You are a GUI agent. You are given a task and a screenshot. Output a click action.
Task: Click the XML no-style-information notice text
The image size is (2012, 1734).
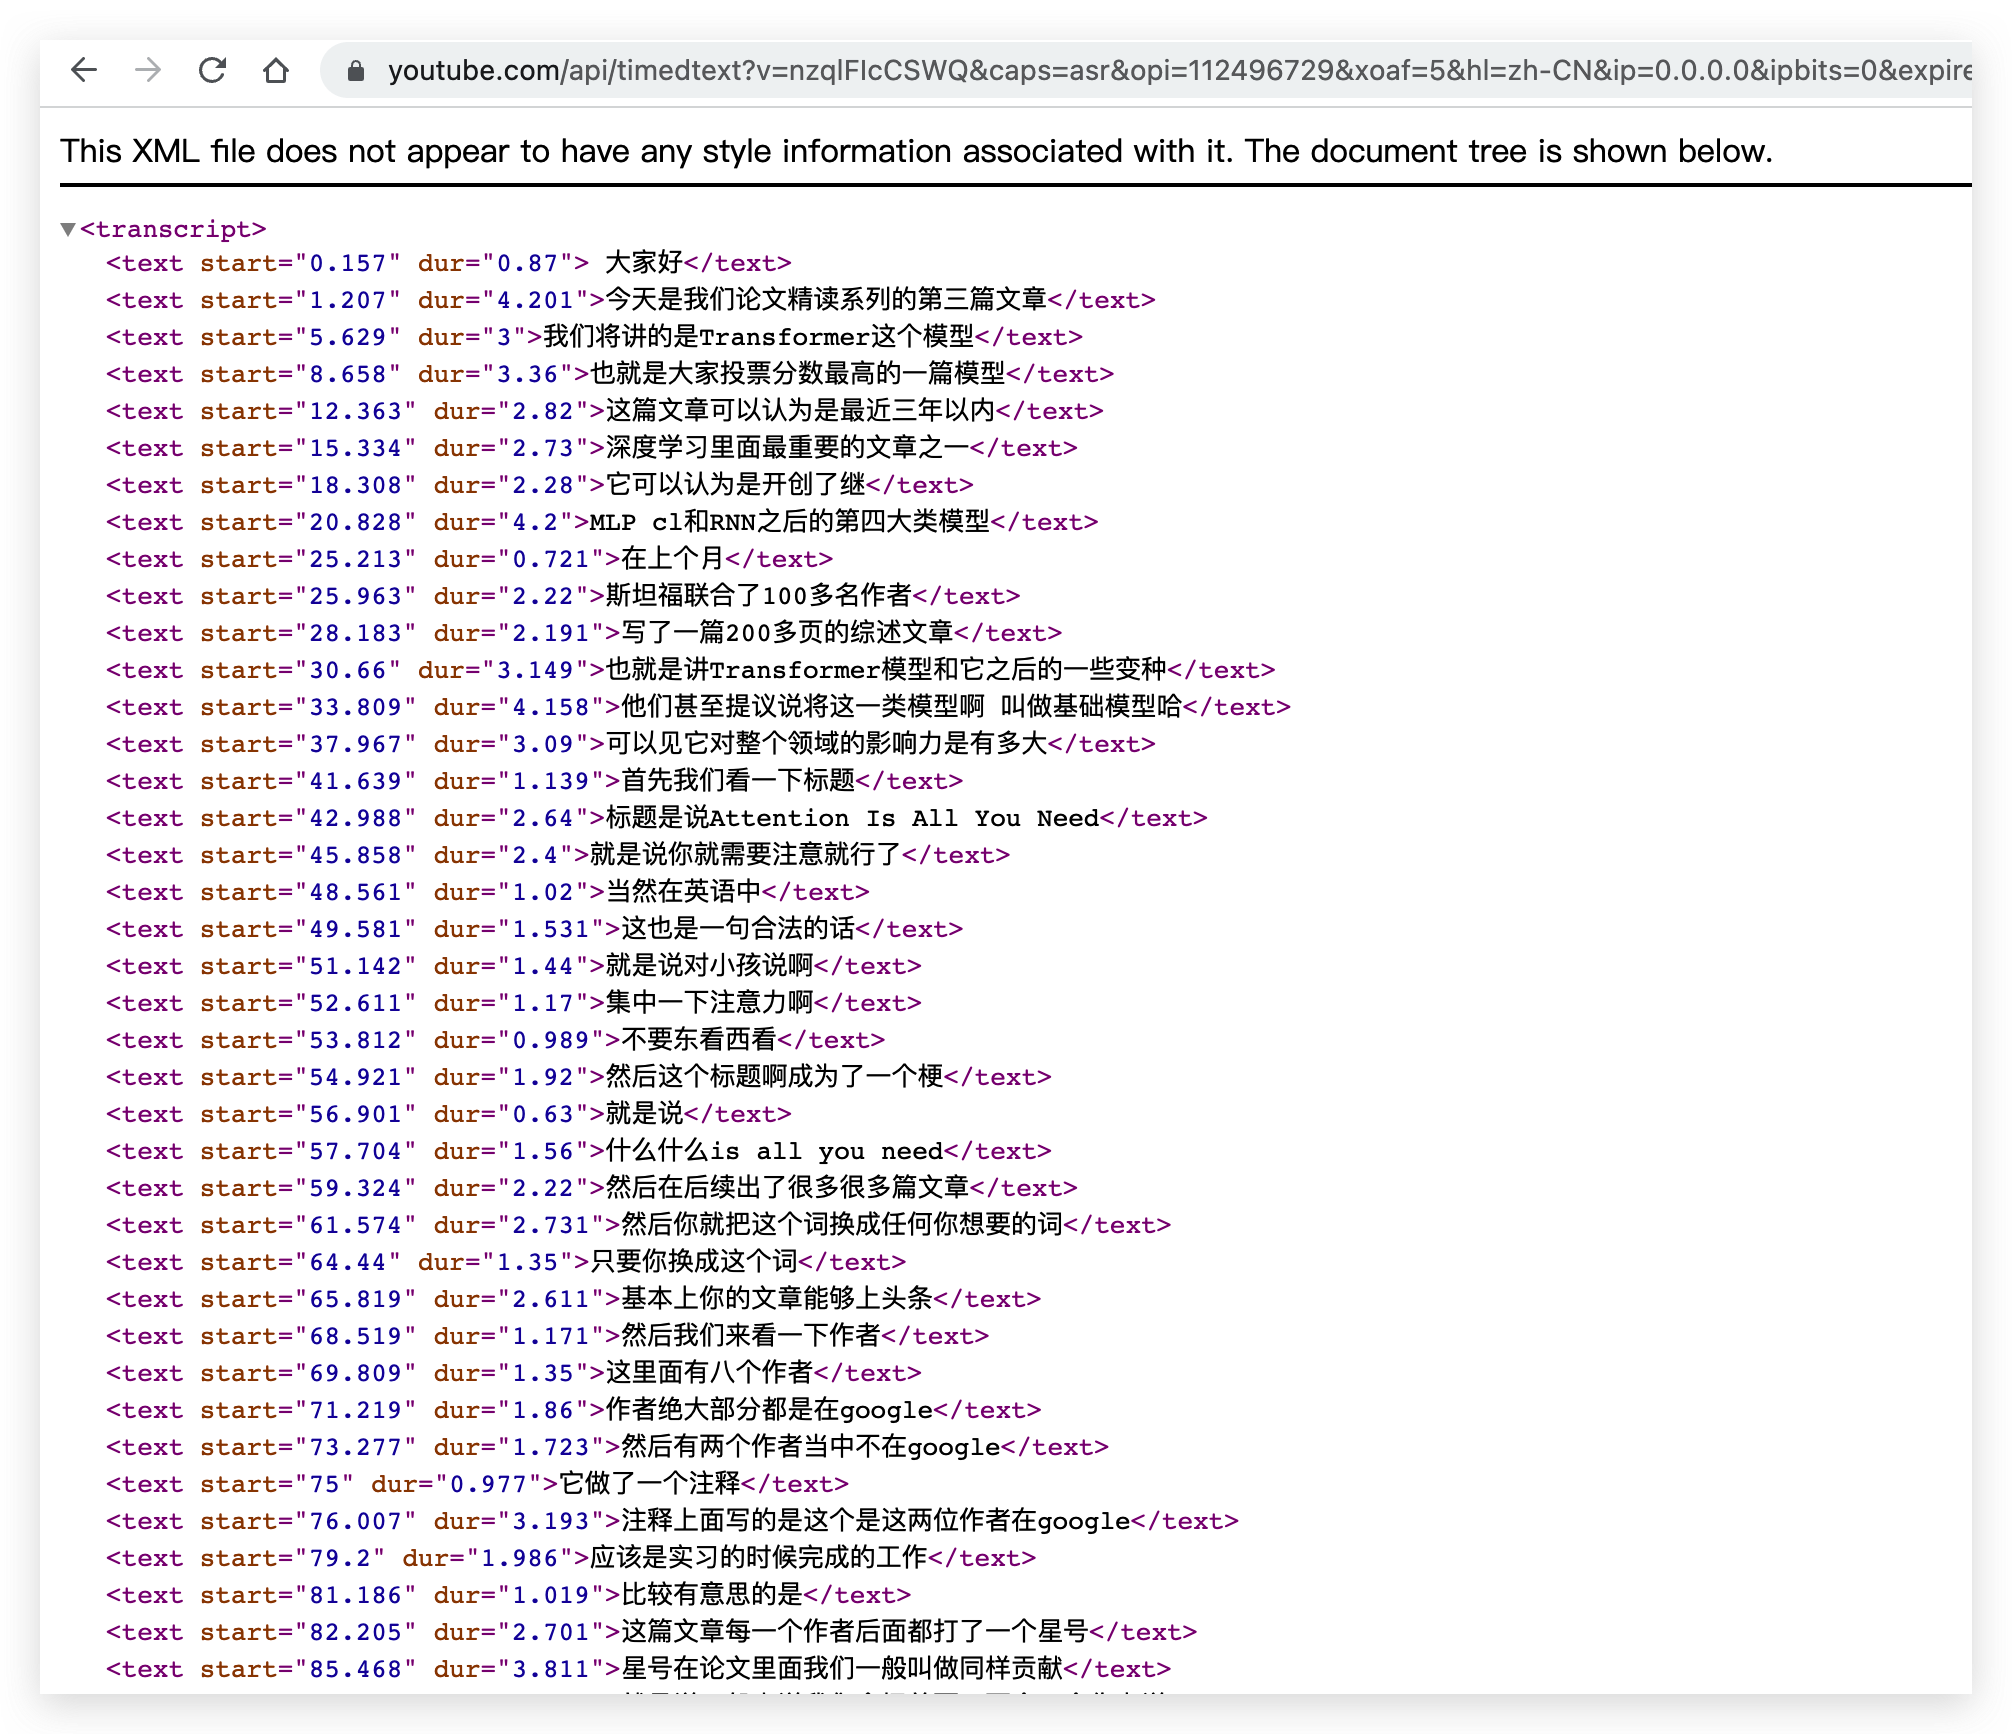(915, 151)
